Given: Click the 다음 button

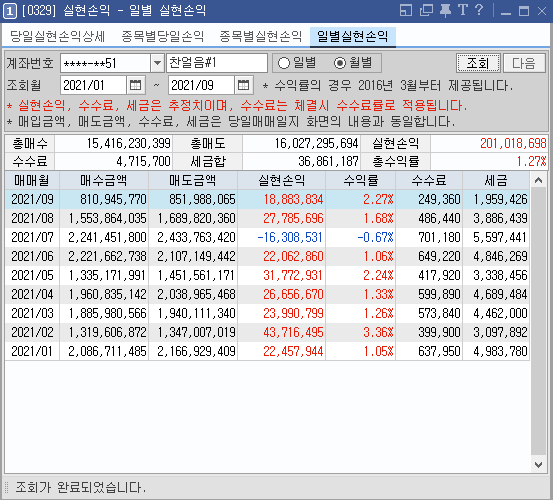Looking at the screenshot, I should [x=524, y=63].
